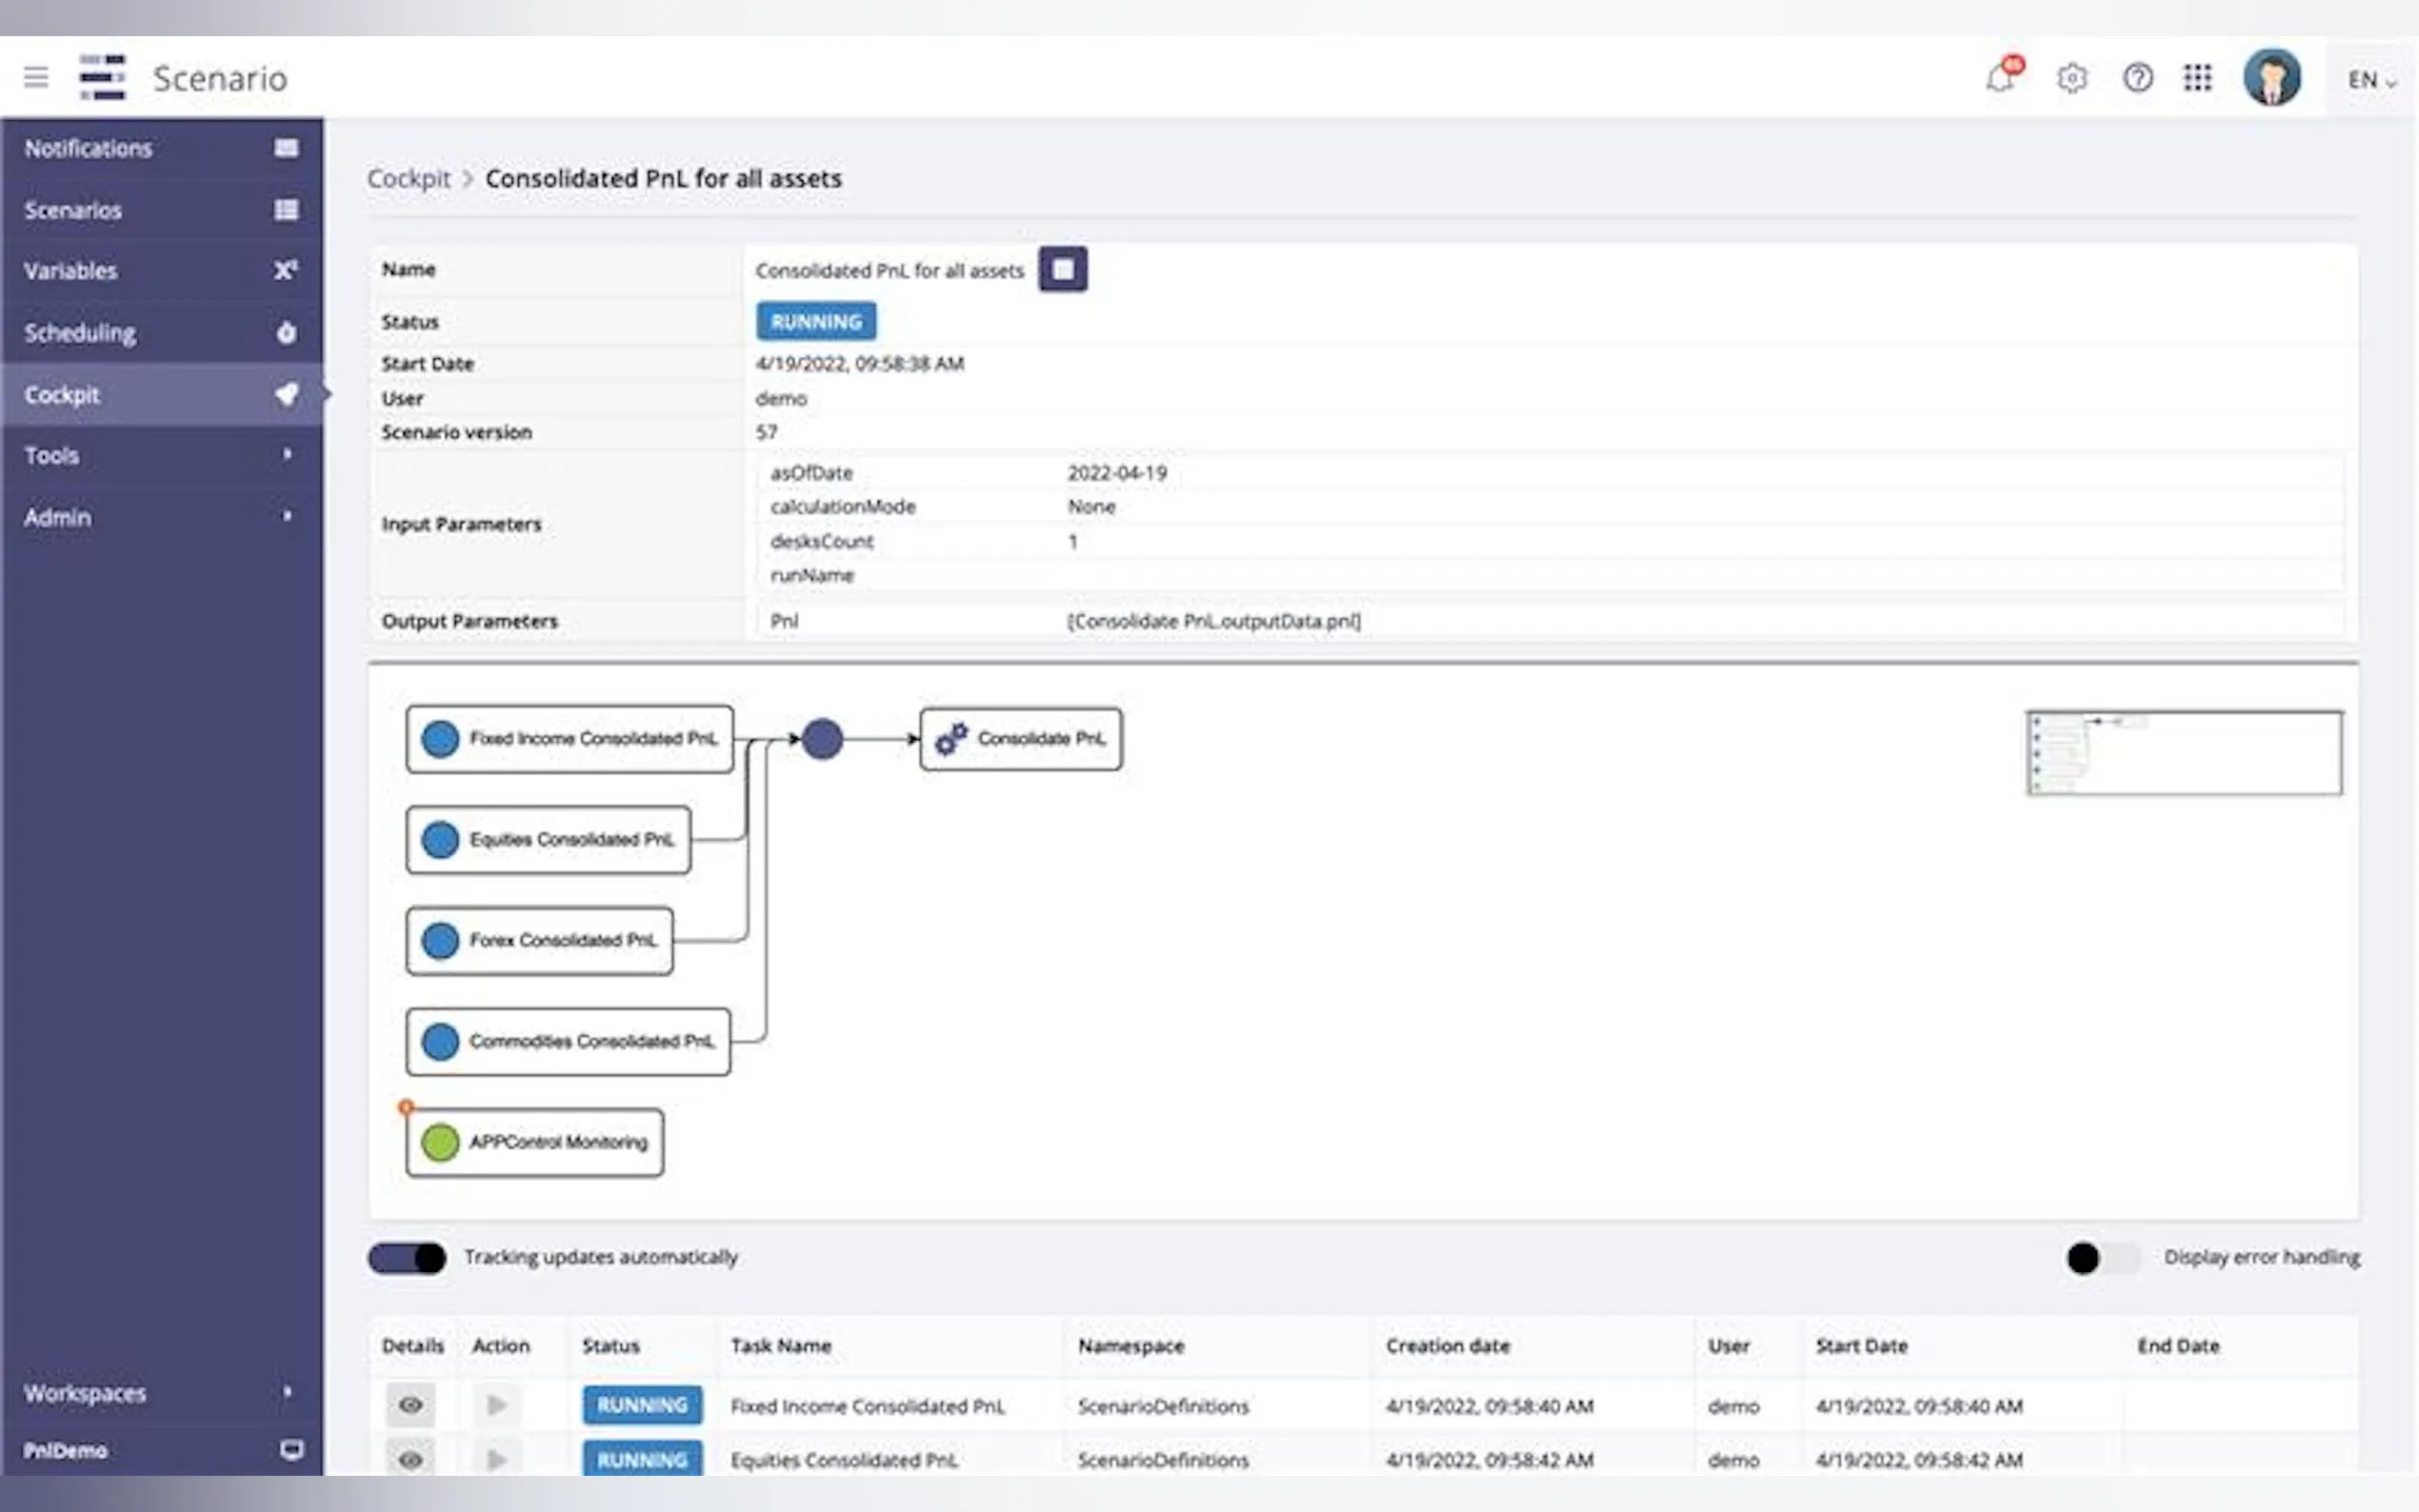Open Scheduling in the sidebar
Image resolution: width=2419 pixels, height=1512 pixels.
pyautogui.click(x=160, y=333)
